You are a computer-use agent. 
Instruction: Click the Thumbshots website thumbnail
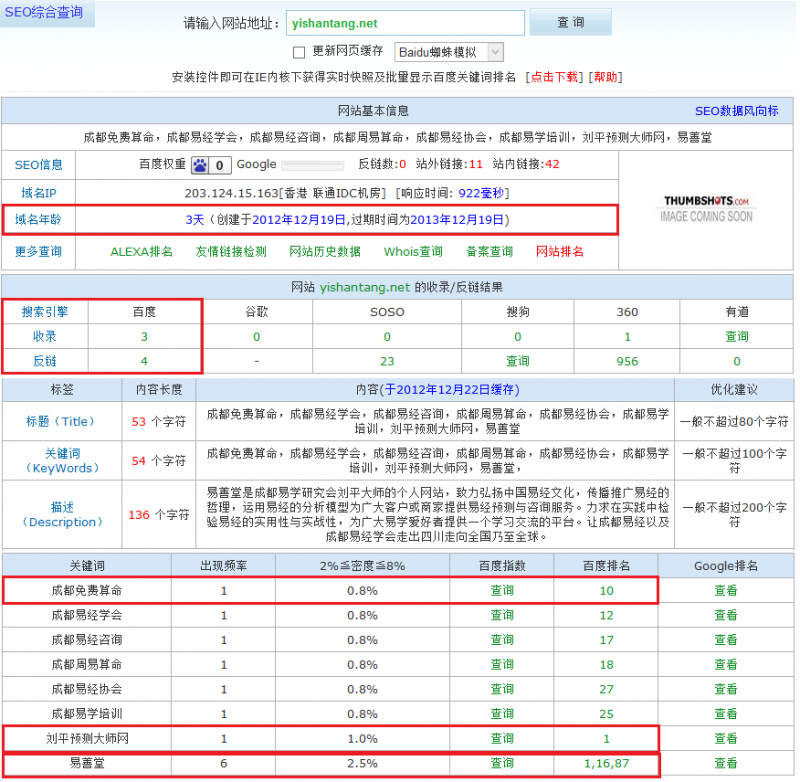point(706,209)
